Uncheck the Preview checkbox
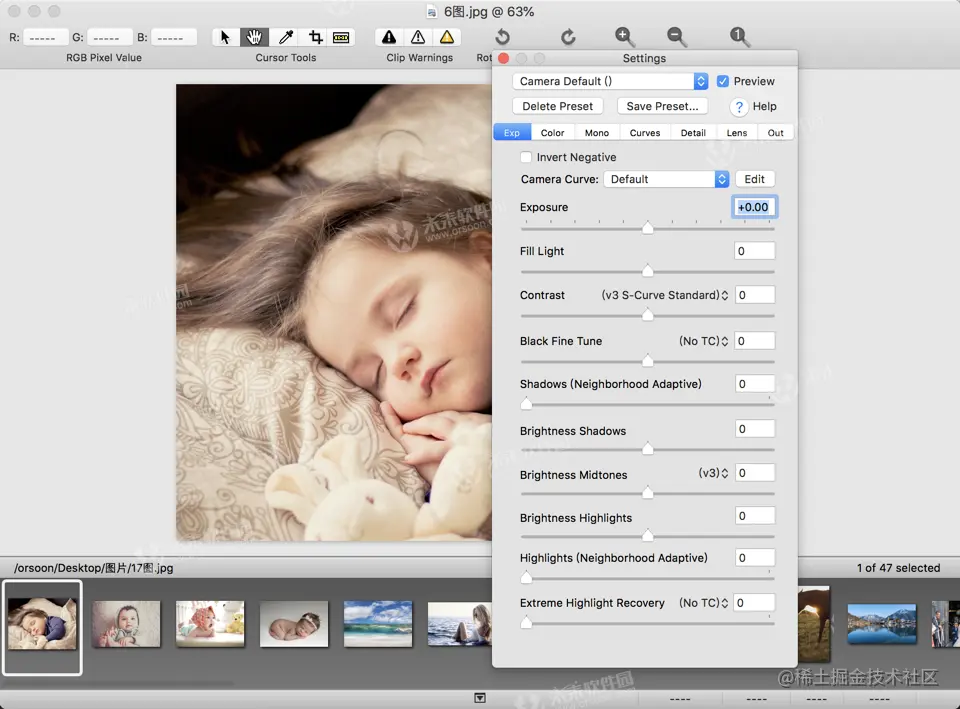 723,81
